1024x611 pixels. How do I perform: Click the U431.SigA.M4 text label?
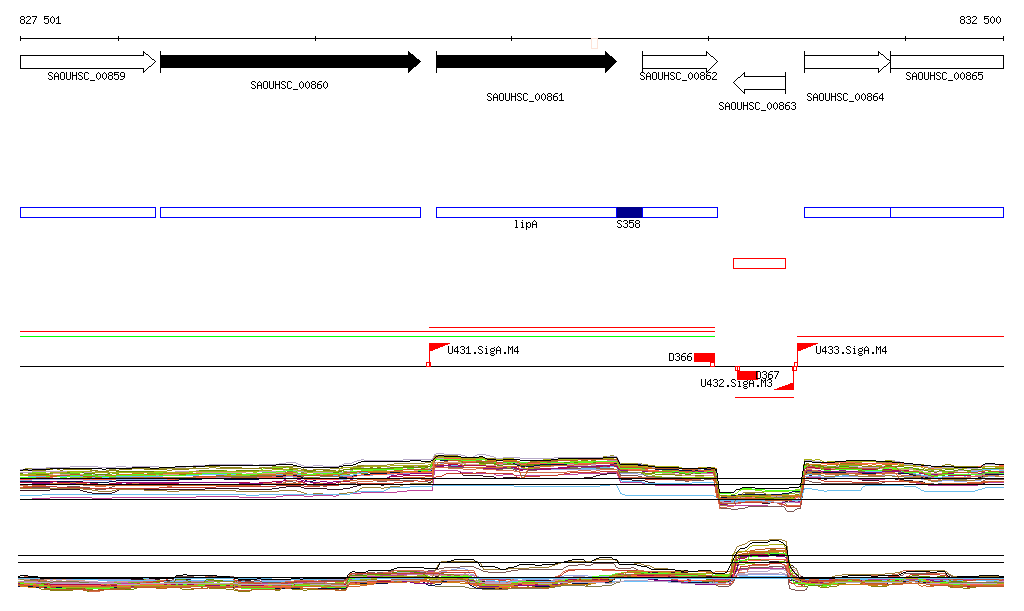[x=483, y=351]
